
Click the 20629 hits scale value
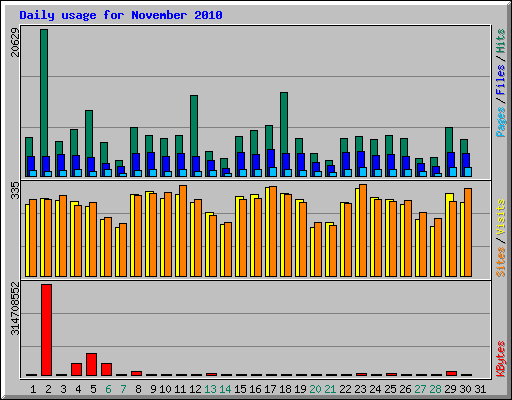click(x=15, y=42)
